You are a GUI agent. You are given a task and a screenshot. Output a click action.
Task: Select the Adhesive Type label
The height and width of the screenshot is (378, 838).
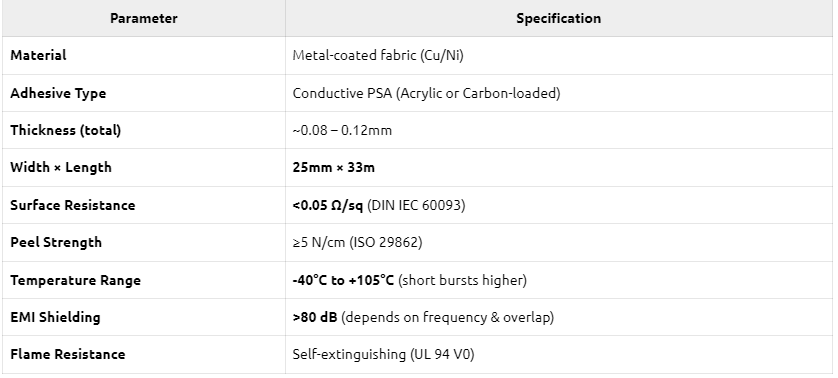pos(58,93)
